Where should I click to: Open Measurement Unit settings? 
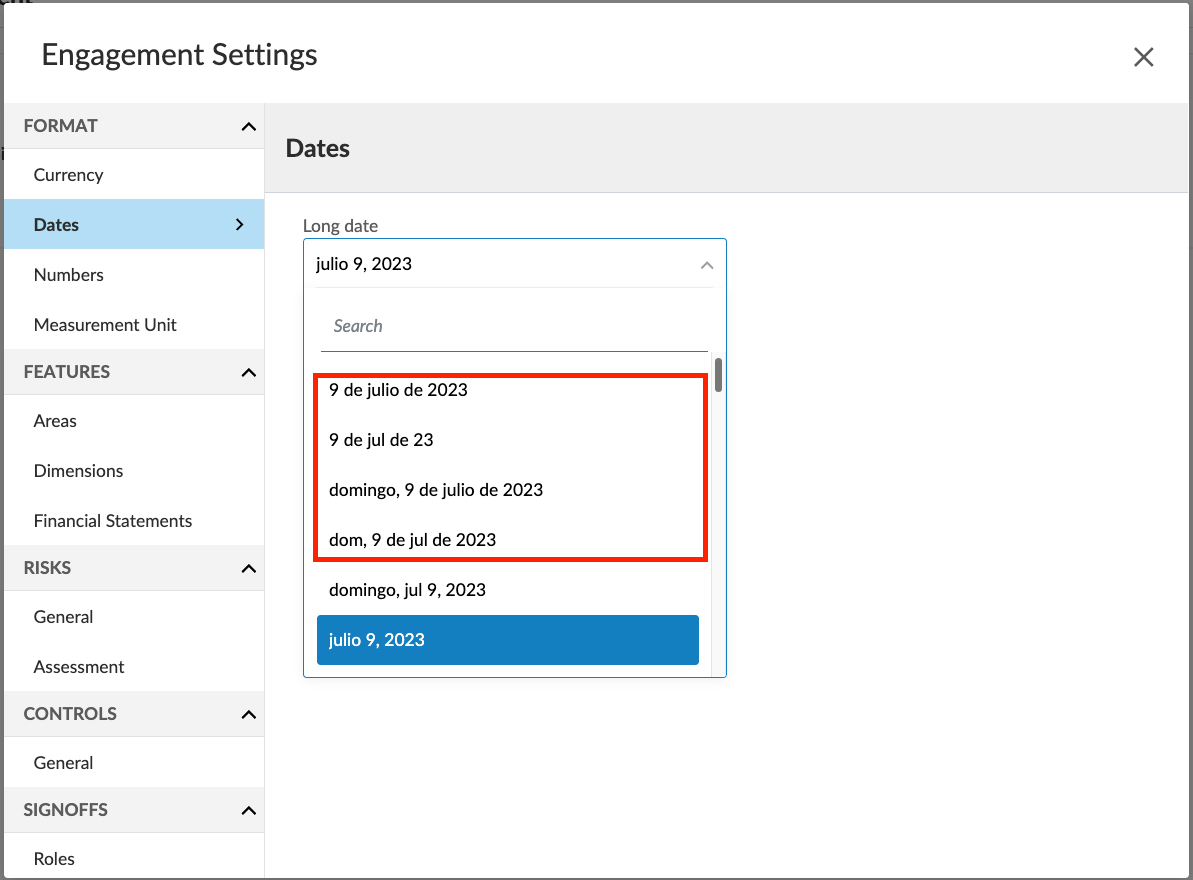click(x=134, y=325)
